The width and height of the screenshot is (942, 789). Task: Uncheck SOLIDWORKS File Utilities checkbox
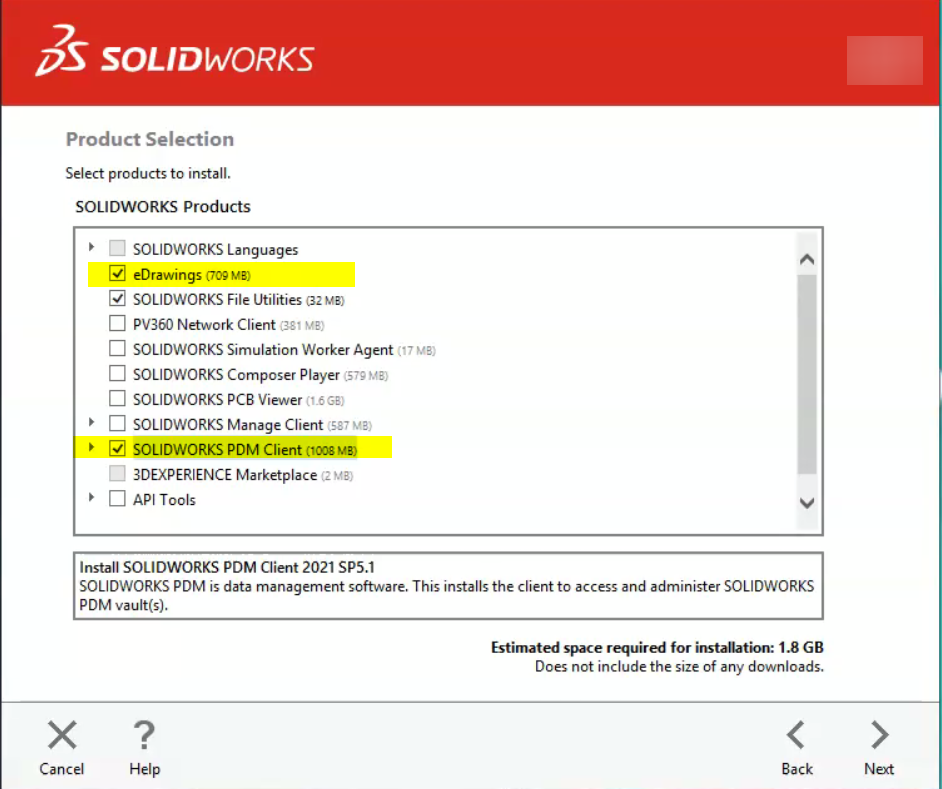[117, 299]
